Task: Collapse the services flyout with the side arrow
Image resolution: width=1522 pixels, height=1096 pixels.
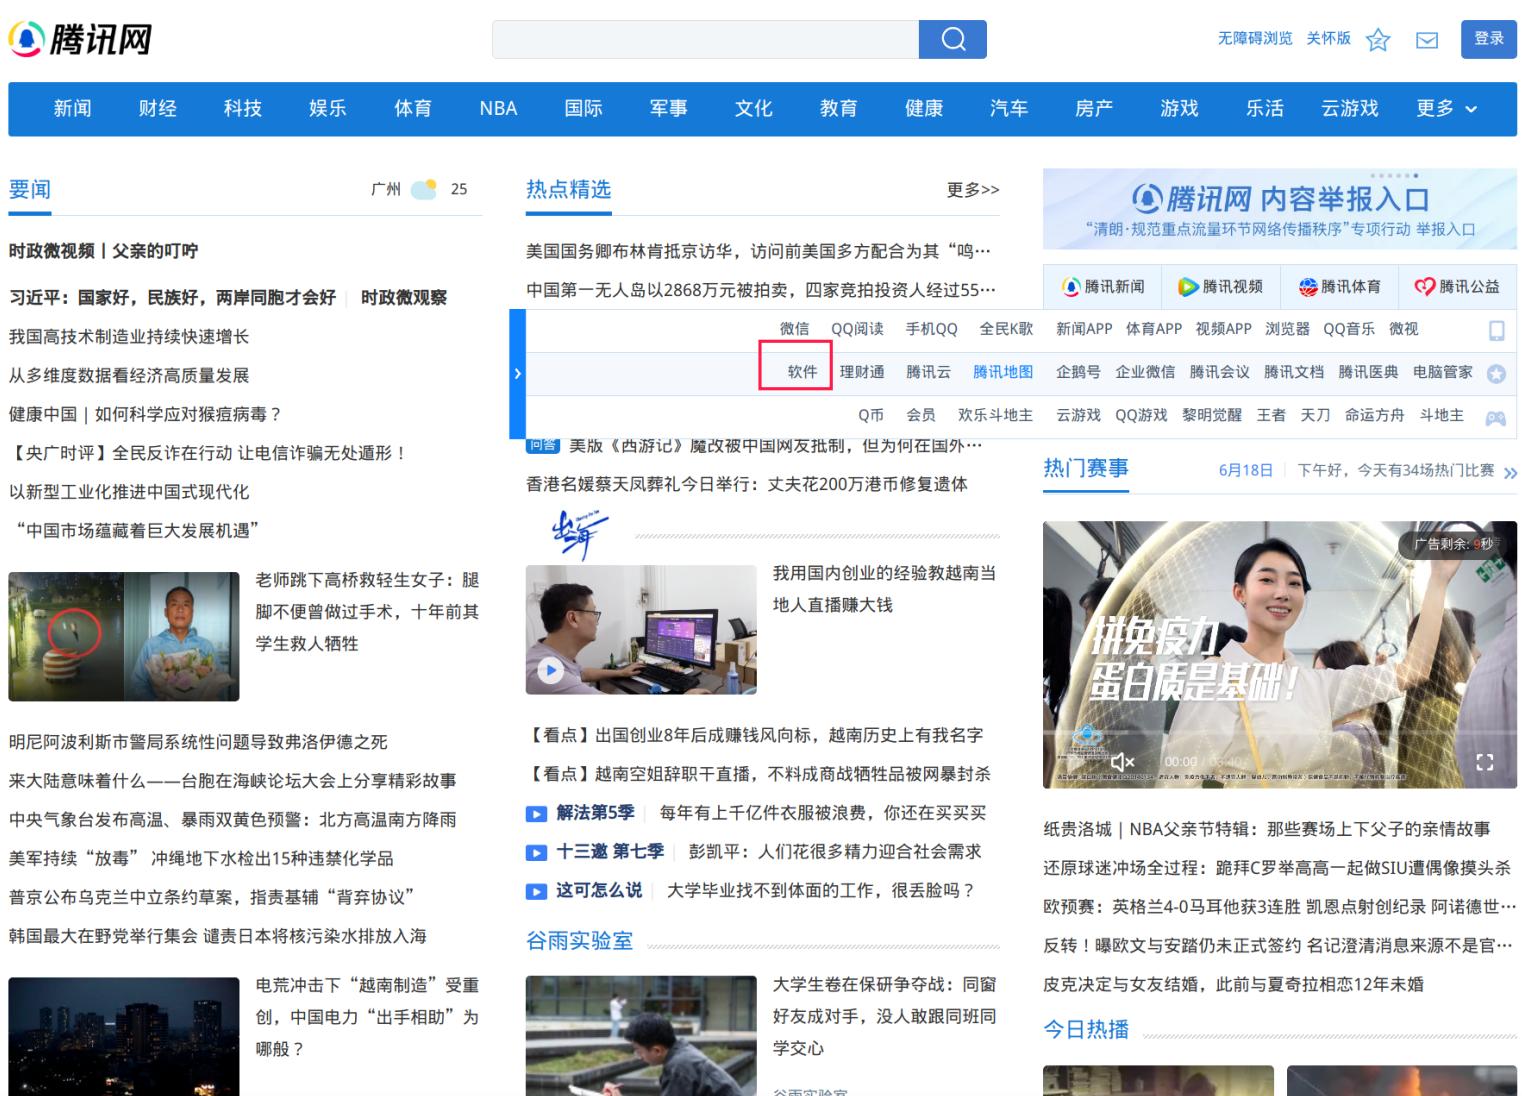Action: (517, 373)
